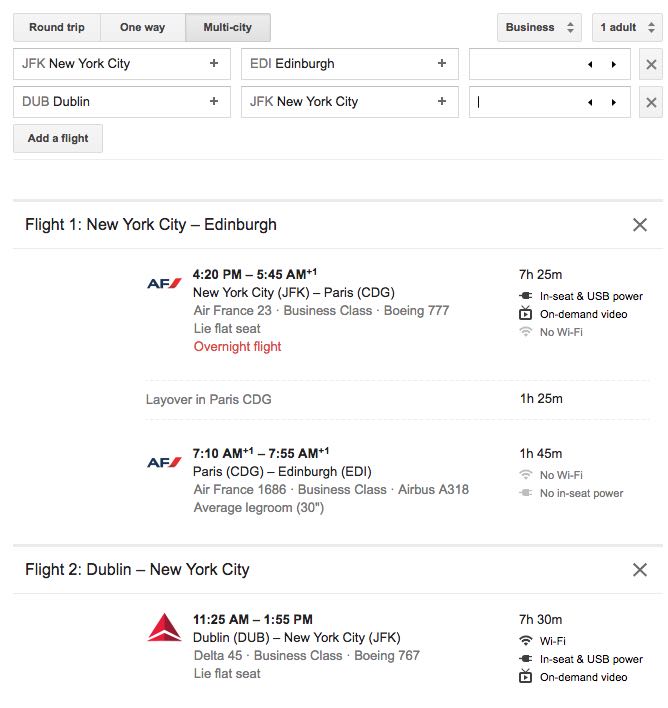Image resolution: width=668 pixels, height=708 pixels.
Task: Go to previous date for first flight
Action: click(x=590, y=64)
